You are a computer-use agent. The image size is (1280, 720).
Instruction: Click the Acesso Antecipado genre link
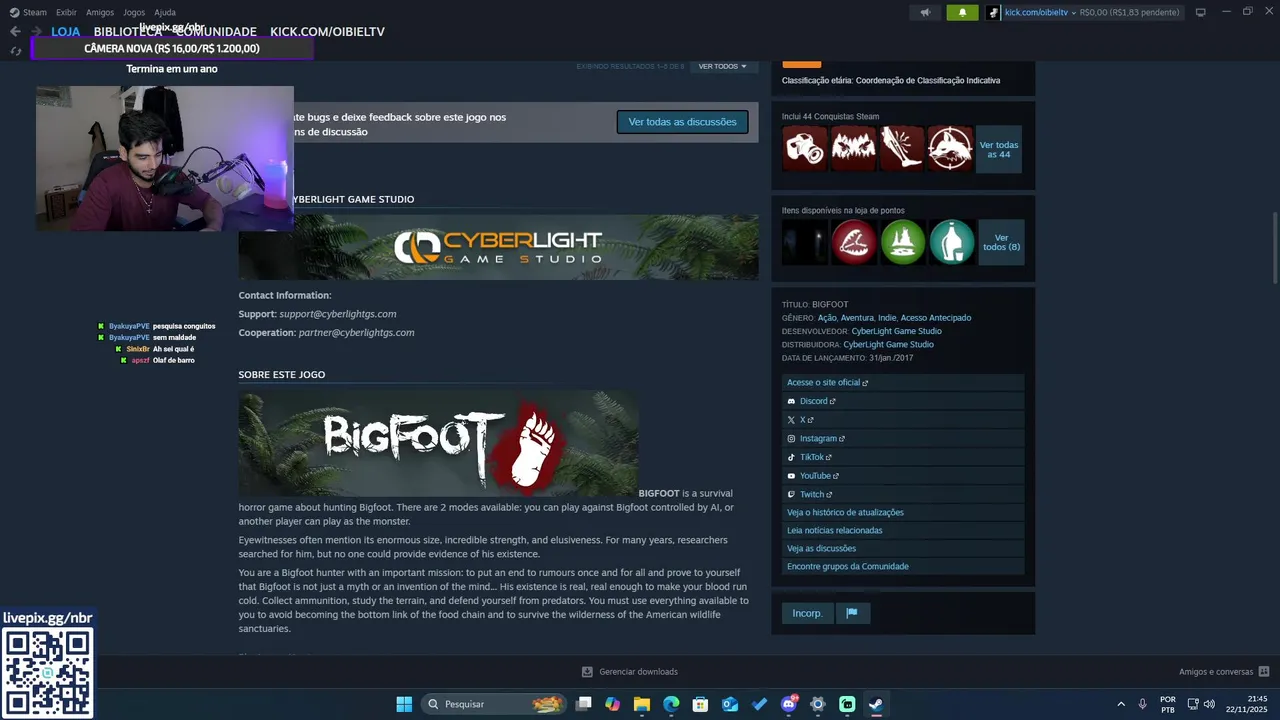[x=936, y=318]
